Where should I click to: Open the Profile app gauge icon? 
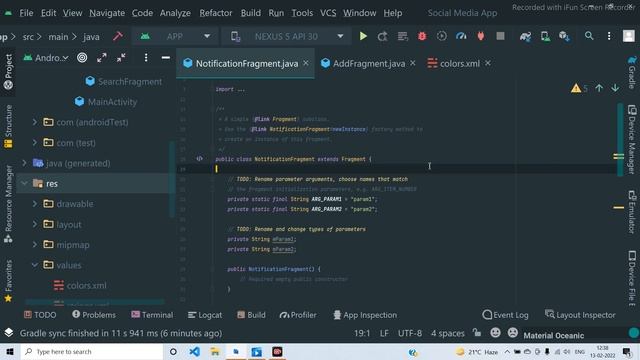point(461,36)
